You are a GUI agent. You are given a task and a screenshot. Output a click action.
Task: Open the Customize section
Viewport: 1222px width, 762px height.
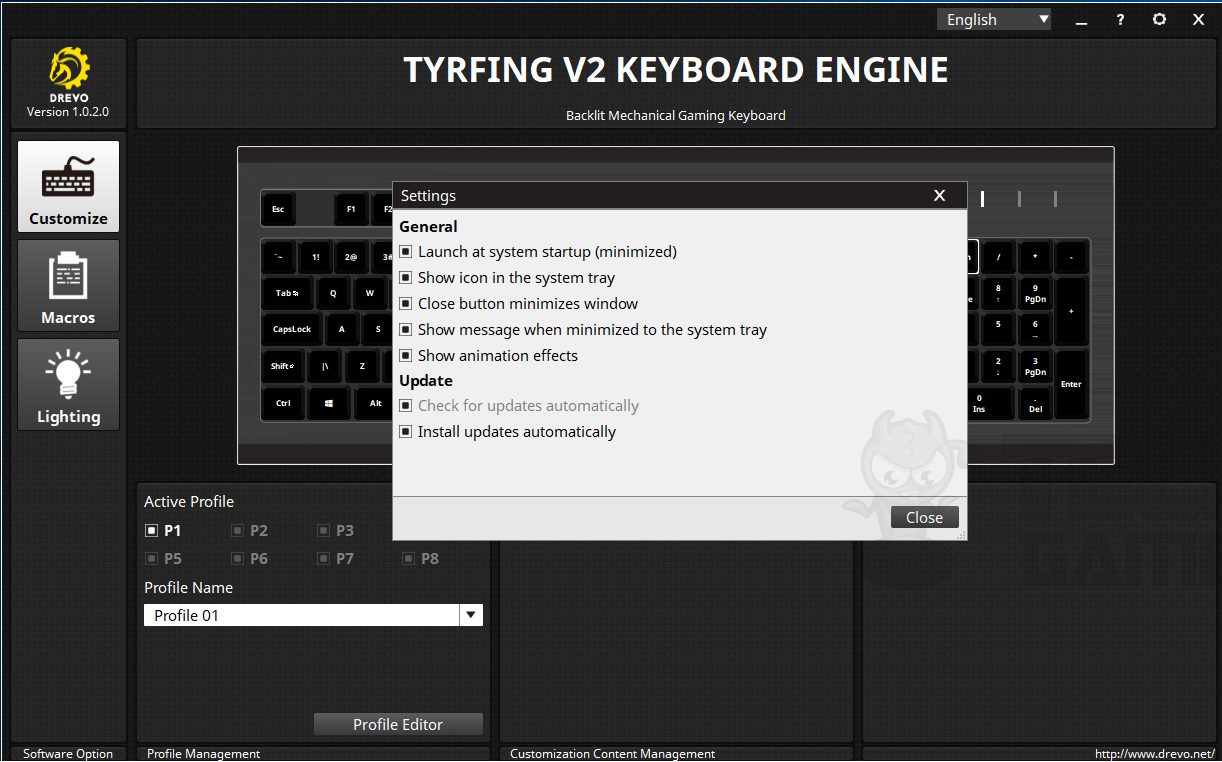[x=68, y=187]
